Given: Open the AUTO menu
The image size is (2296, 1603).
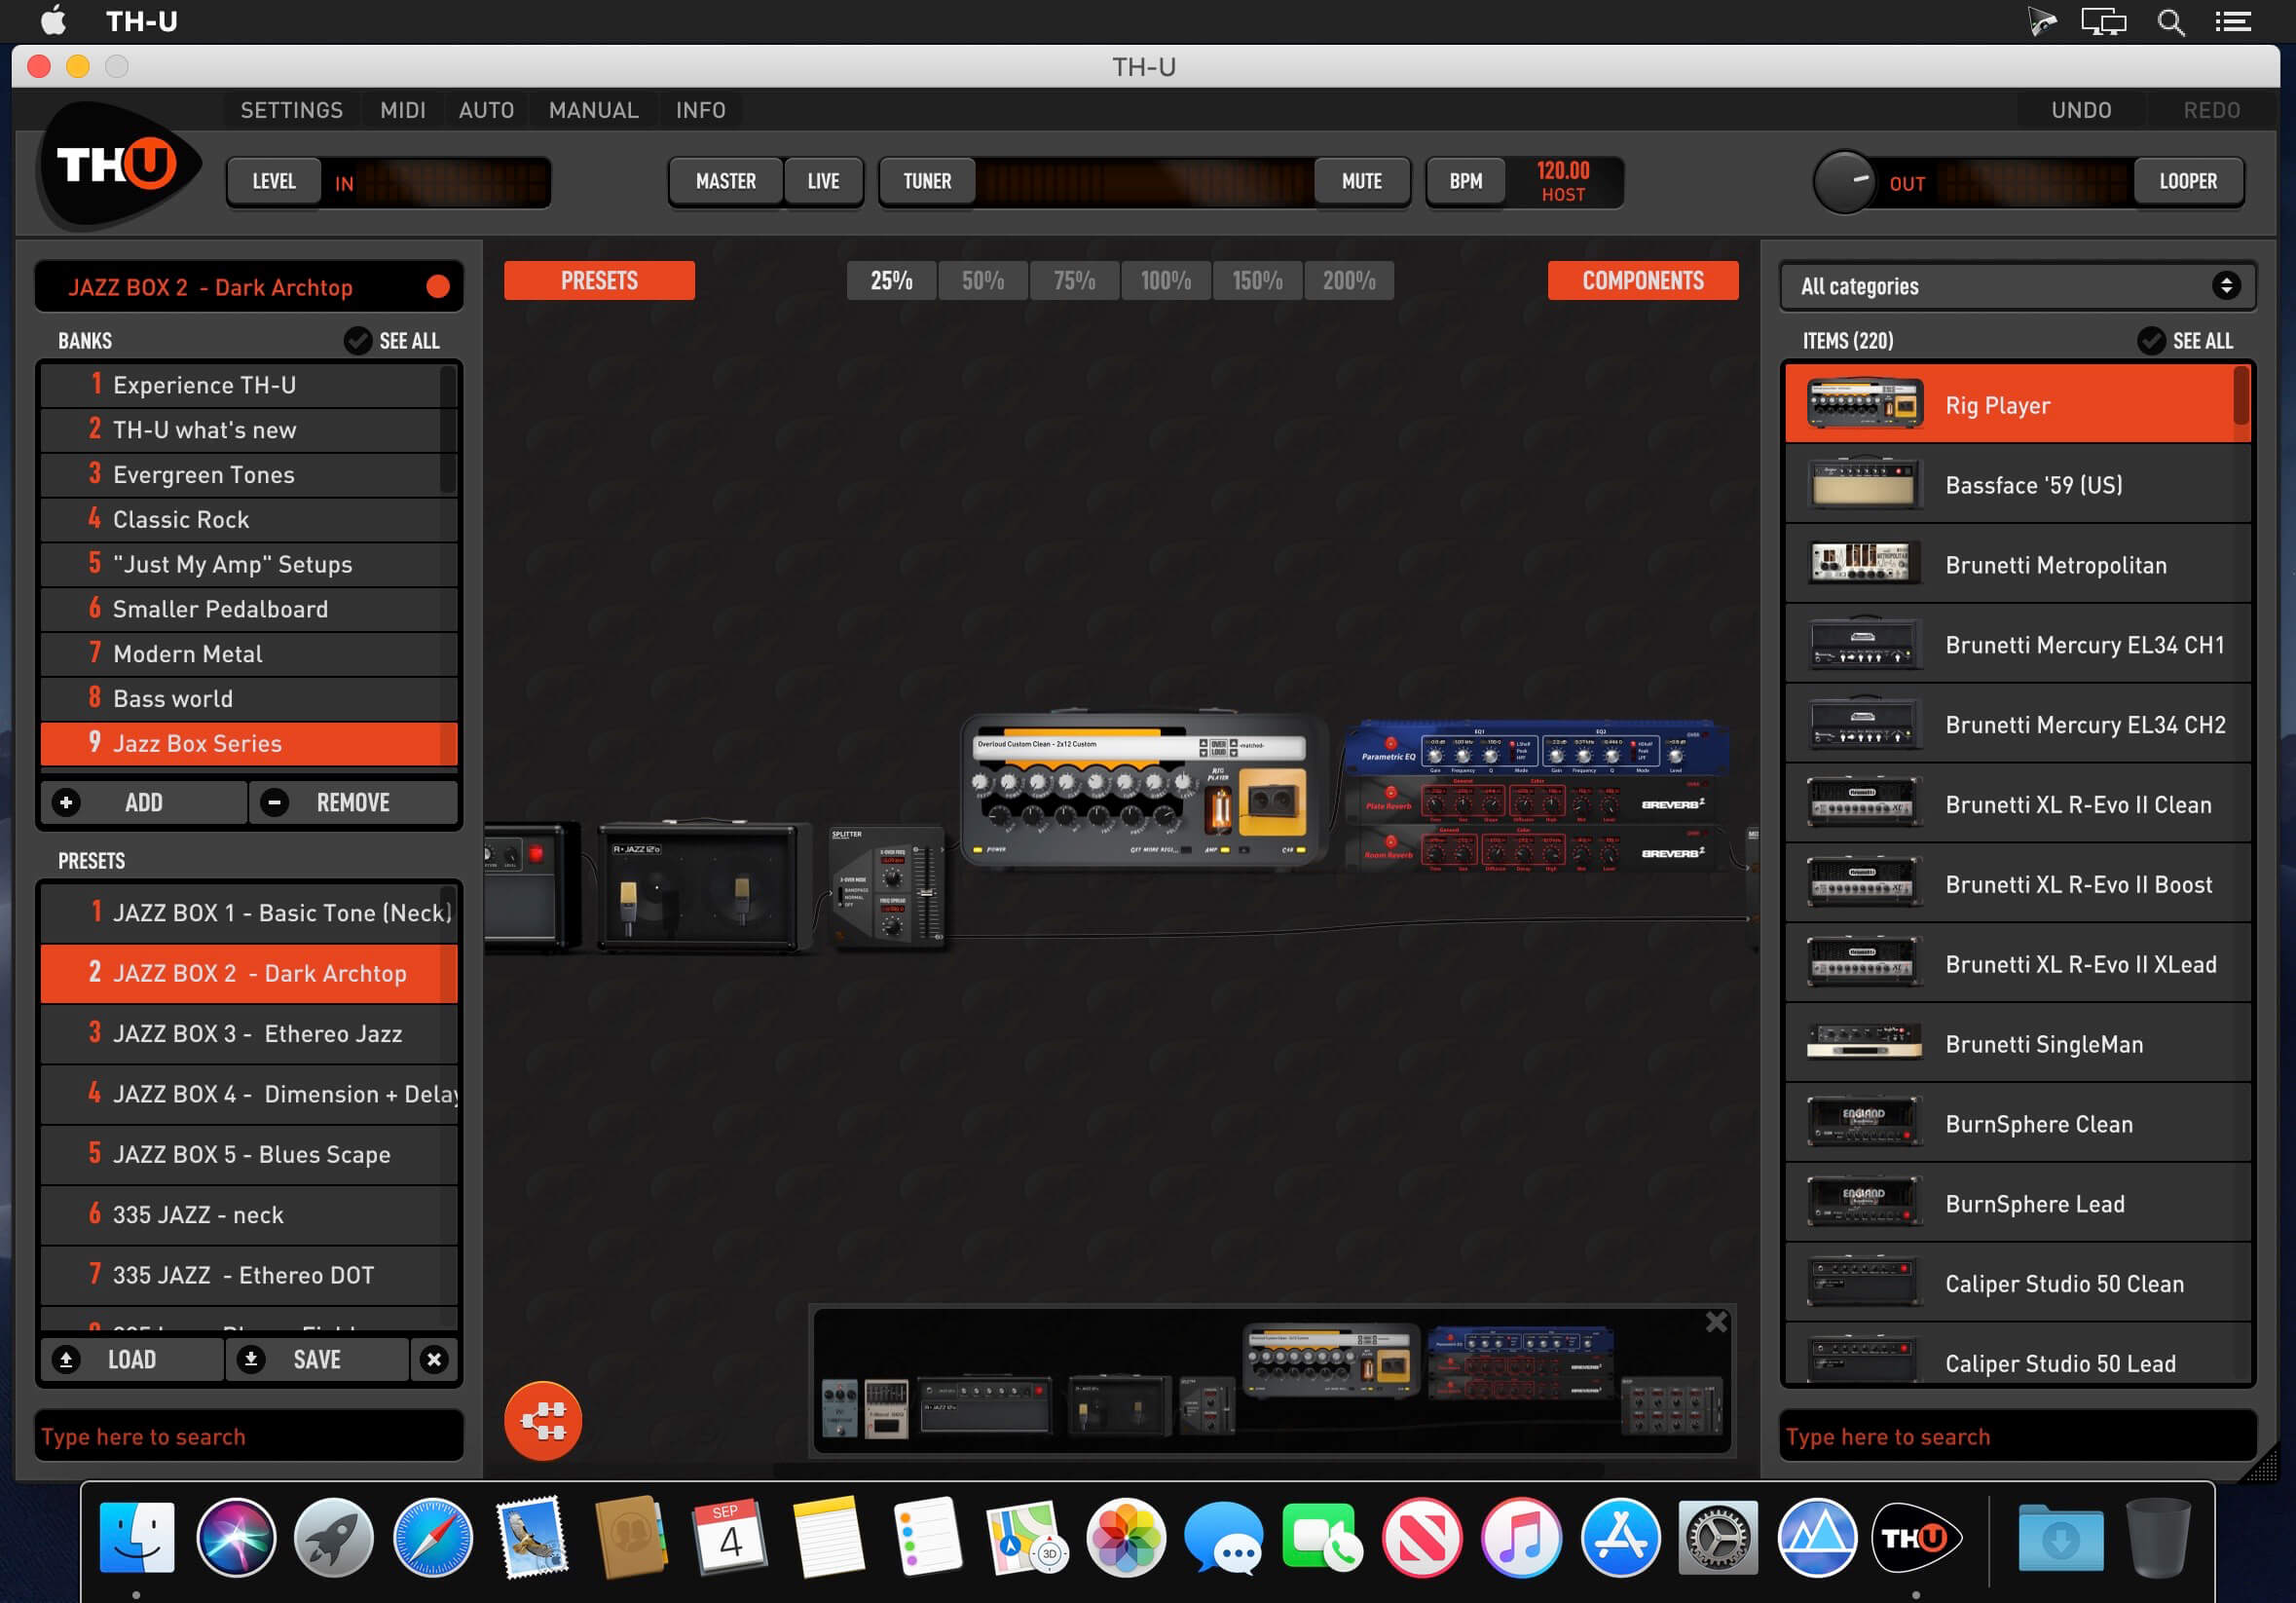Looking at the screenshot, I should click(486, 110).
